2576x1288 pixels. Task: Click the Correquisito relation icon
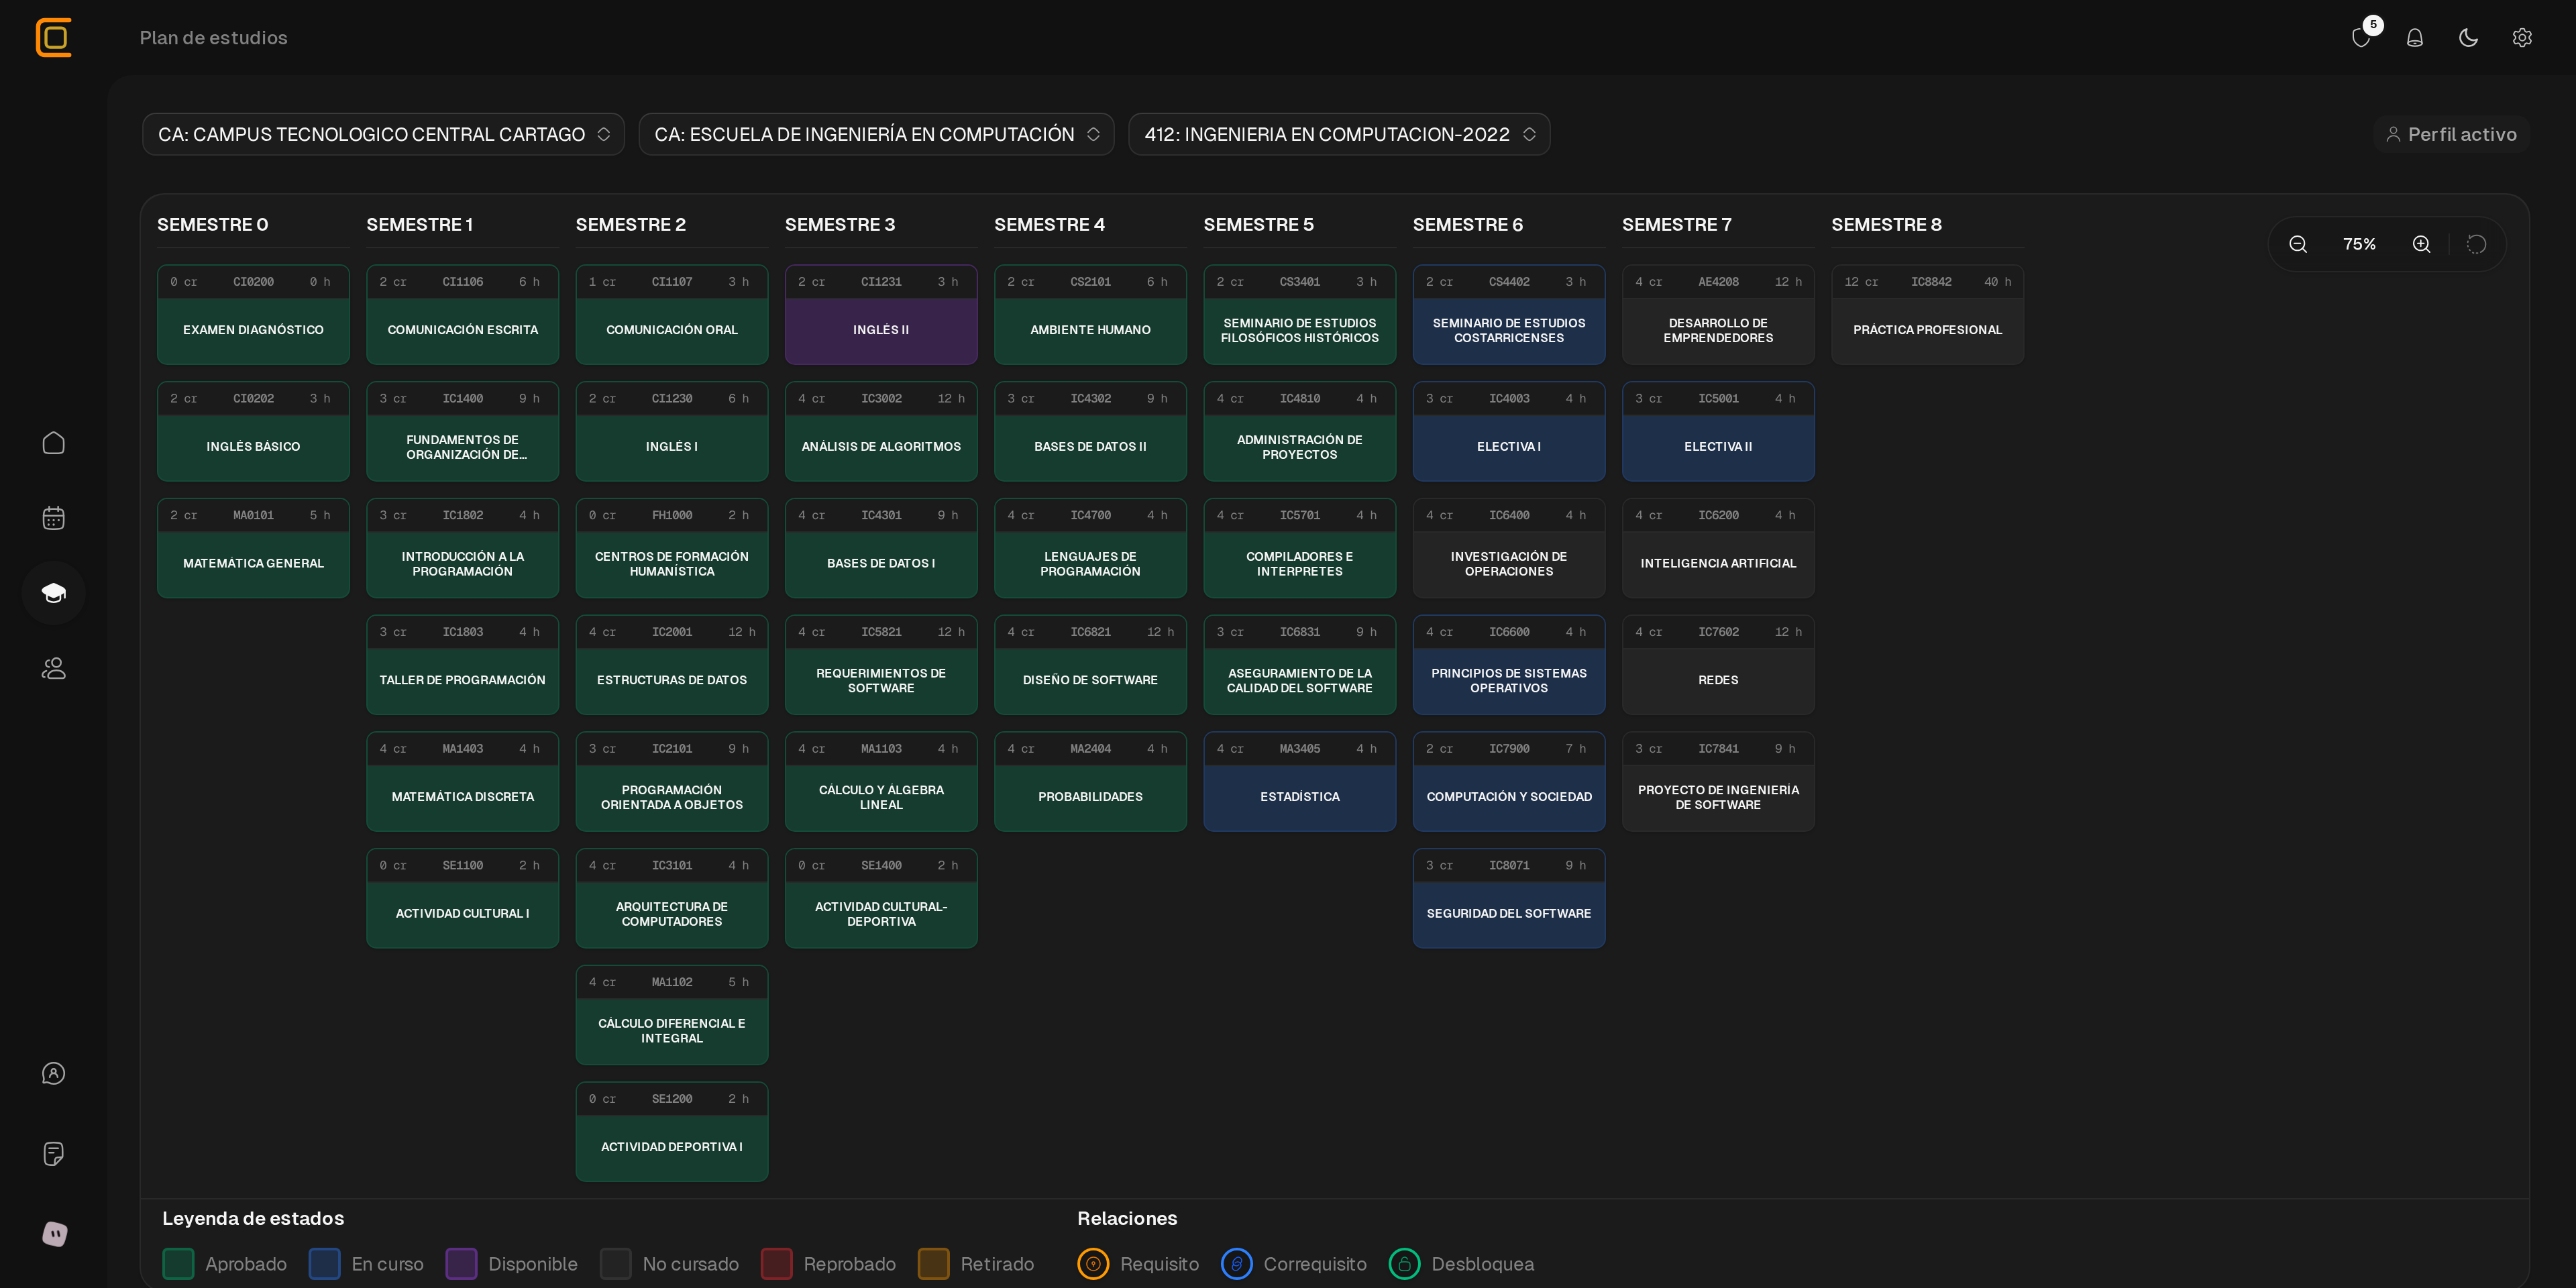click(x=1237, y=1264)
